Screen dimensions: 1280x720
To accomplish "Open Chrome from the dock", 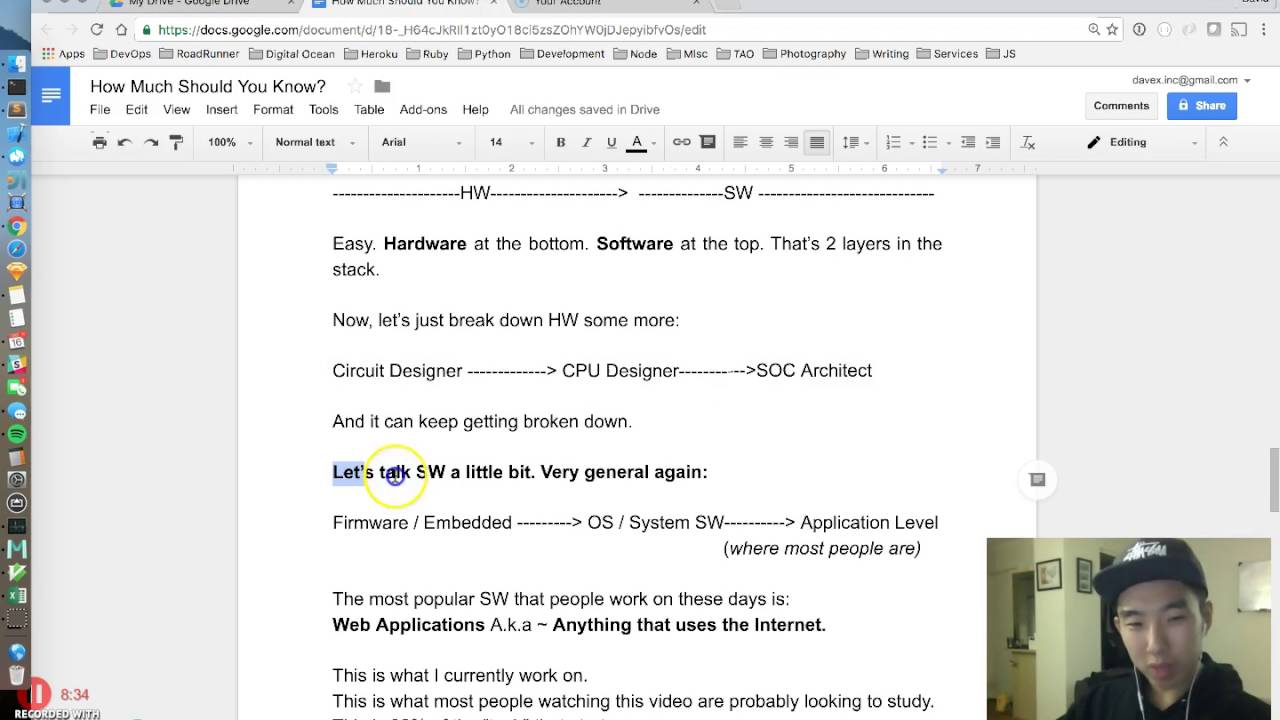I will coord(16,226).
